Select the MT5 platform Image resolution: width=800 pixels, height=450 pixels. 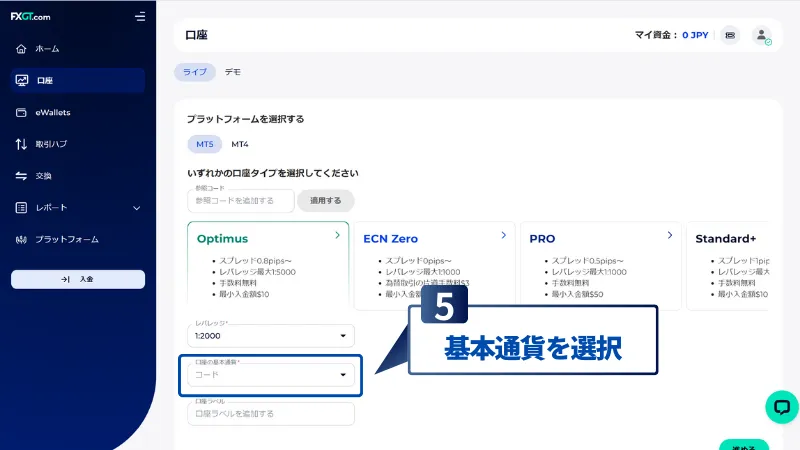[x=205, y=144]
